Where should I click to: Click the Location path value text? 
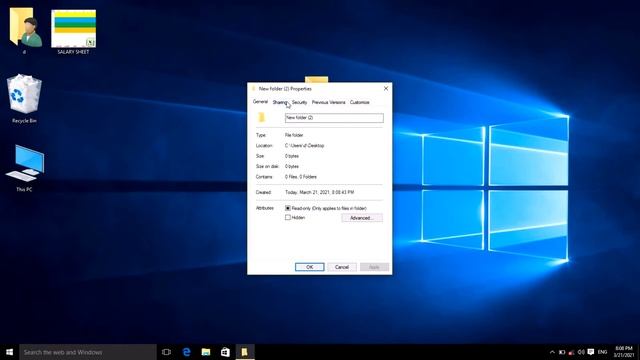coord(304,146)
